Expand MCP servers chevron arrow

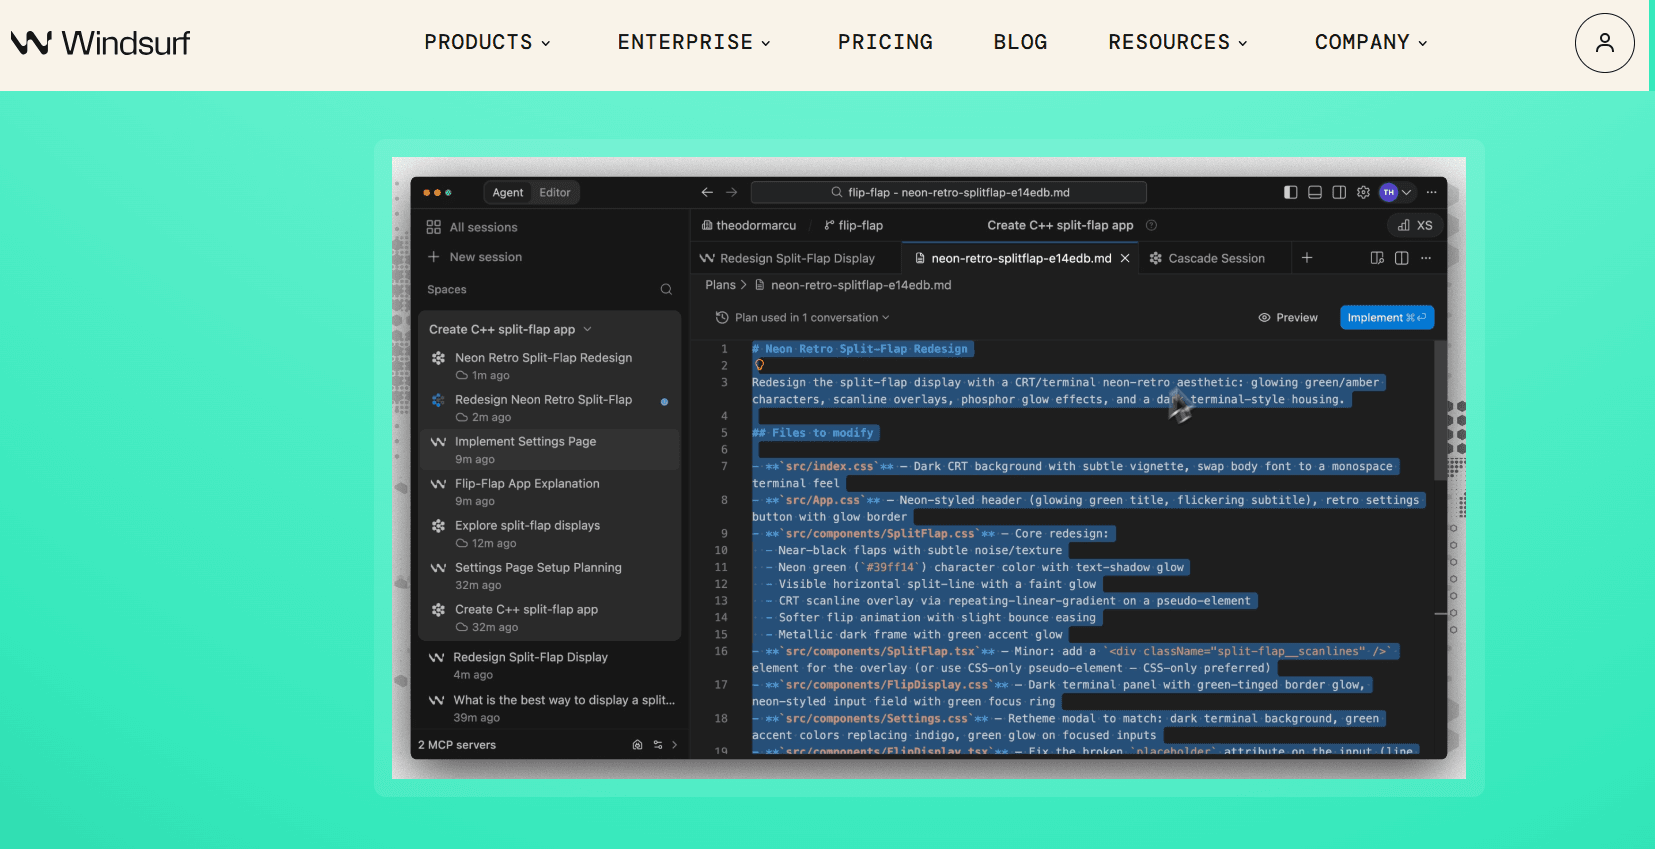675,745
